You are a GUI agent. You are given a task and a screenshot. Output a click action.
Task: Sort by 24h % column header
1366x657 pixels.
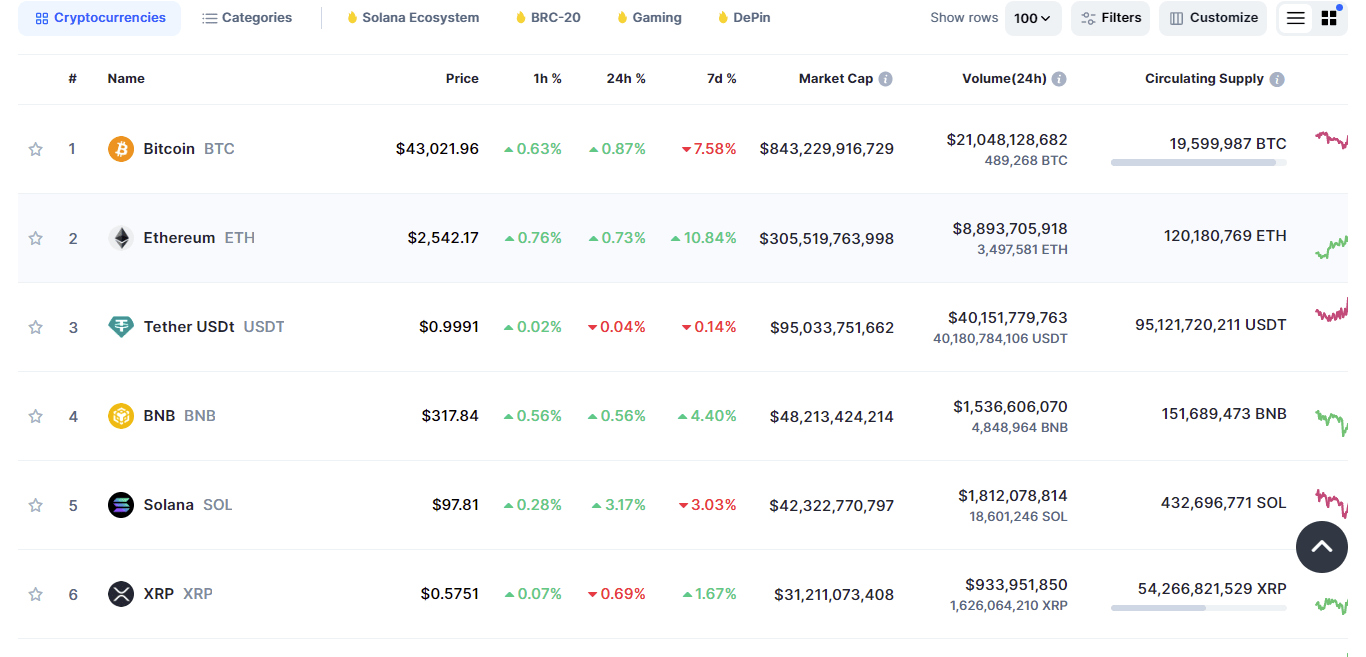626,79
